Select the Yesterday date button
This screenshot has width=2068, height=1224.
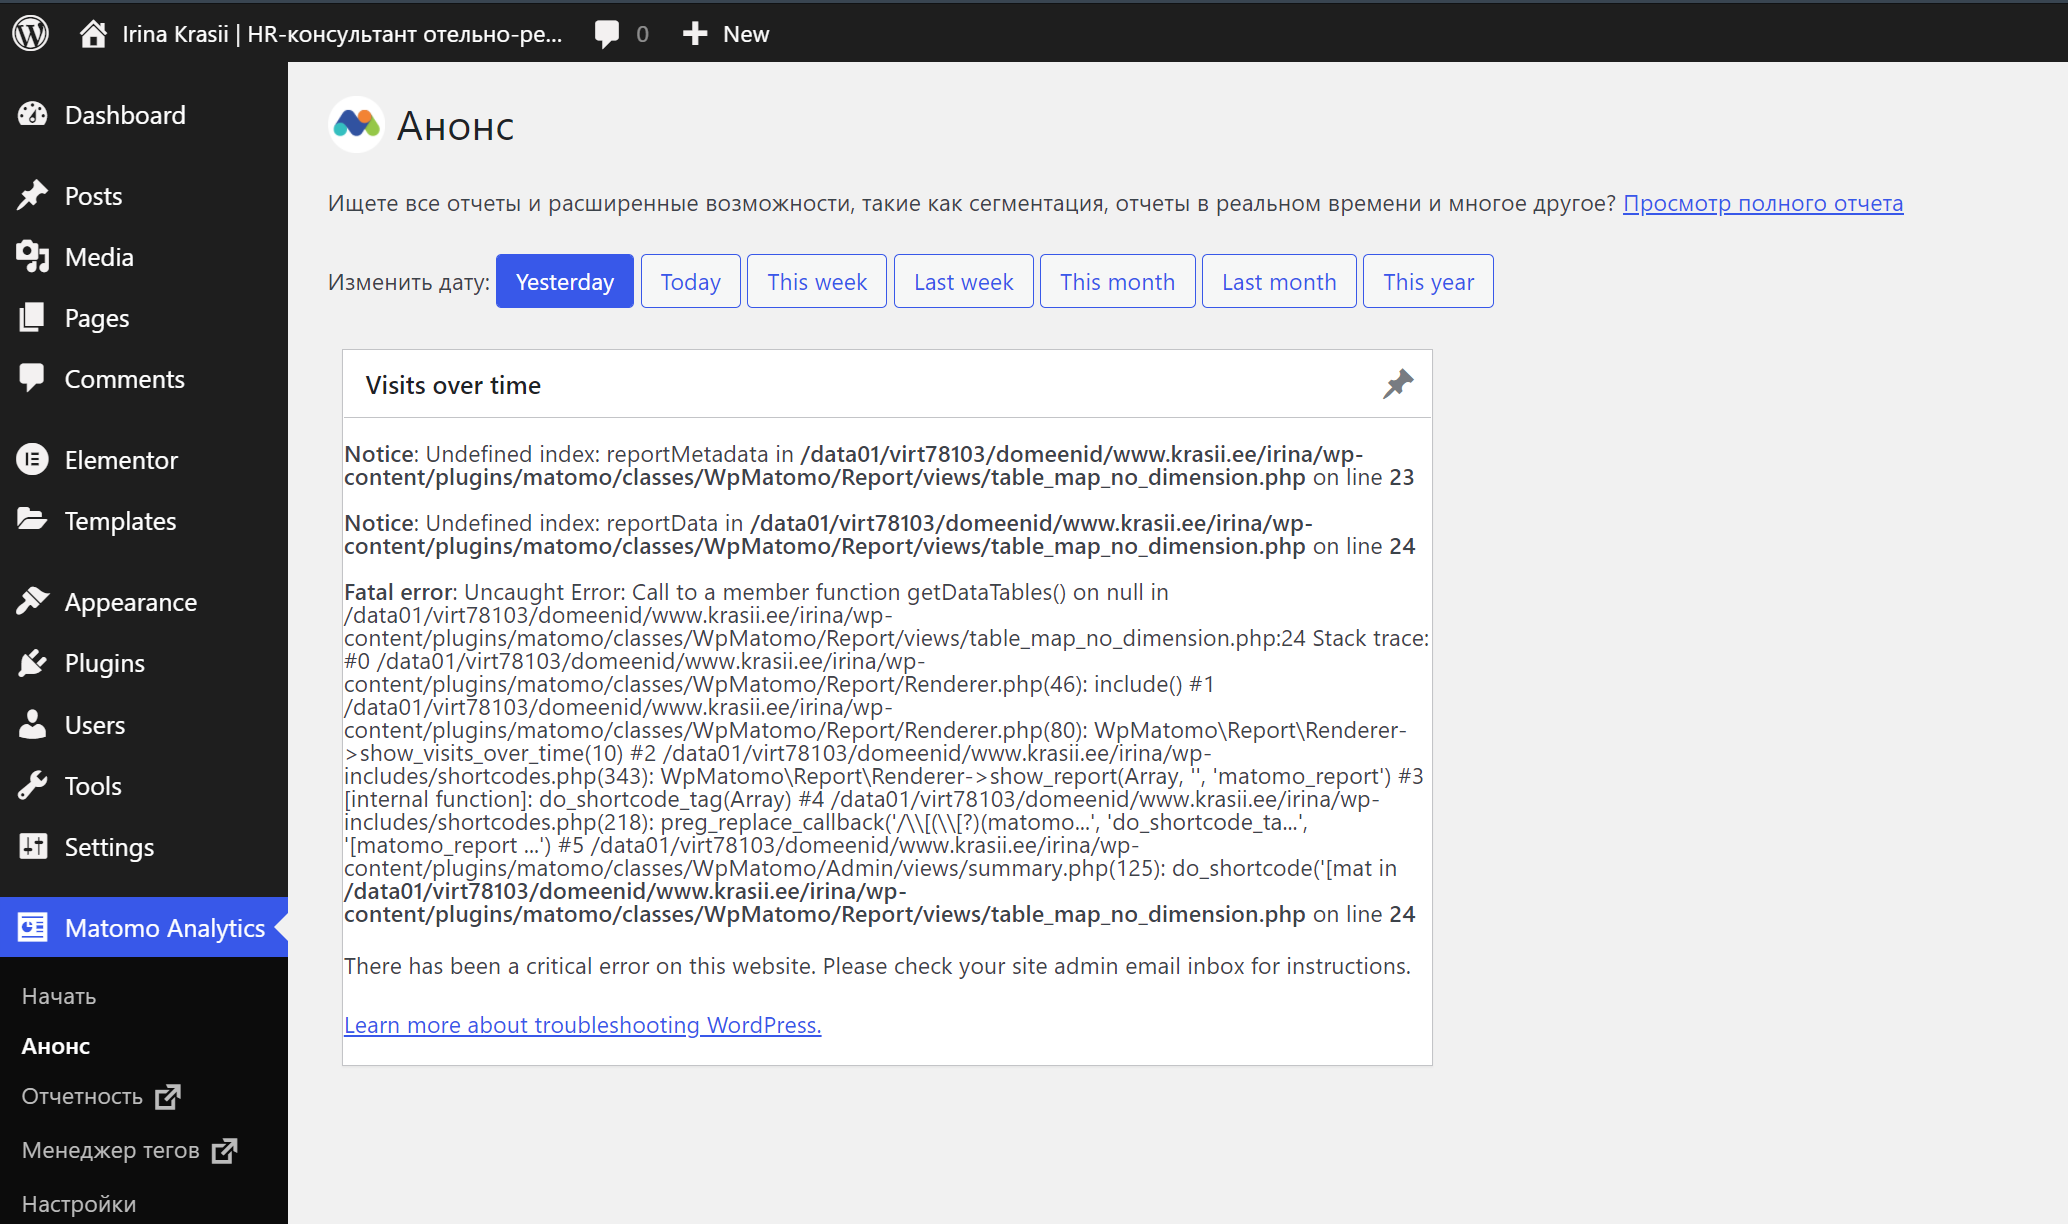(564, 281)
